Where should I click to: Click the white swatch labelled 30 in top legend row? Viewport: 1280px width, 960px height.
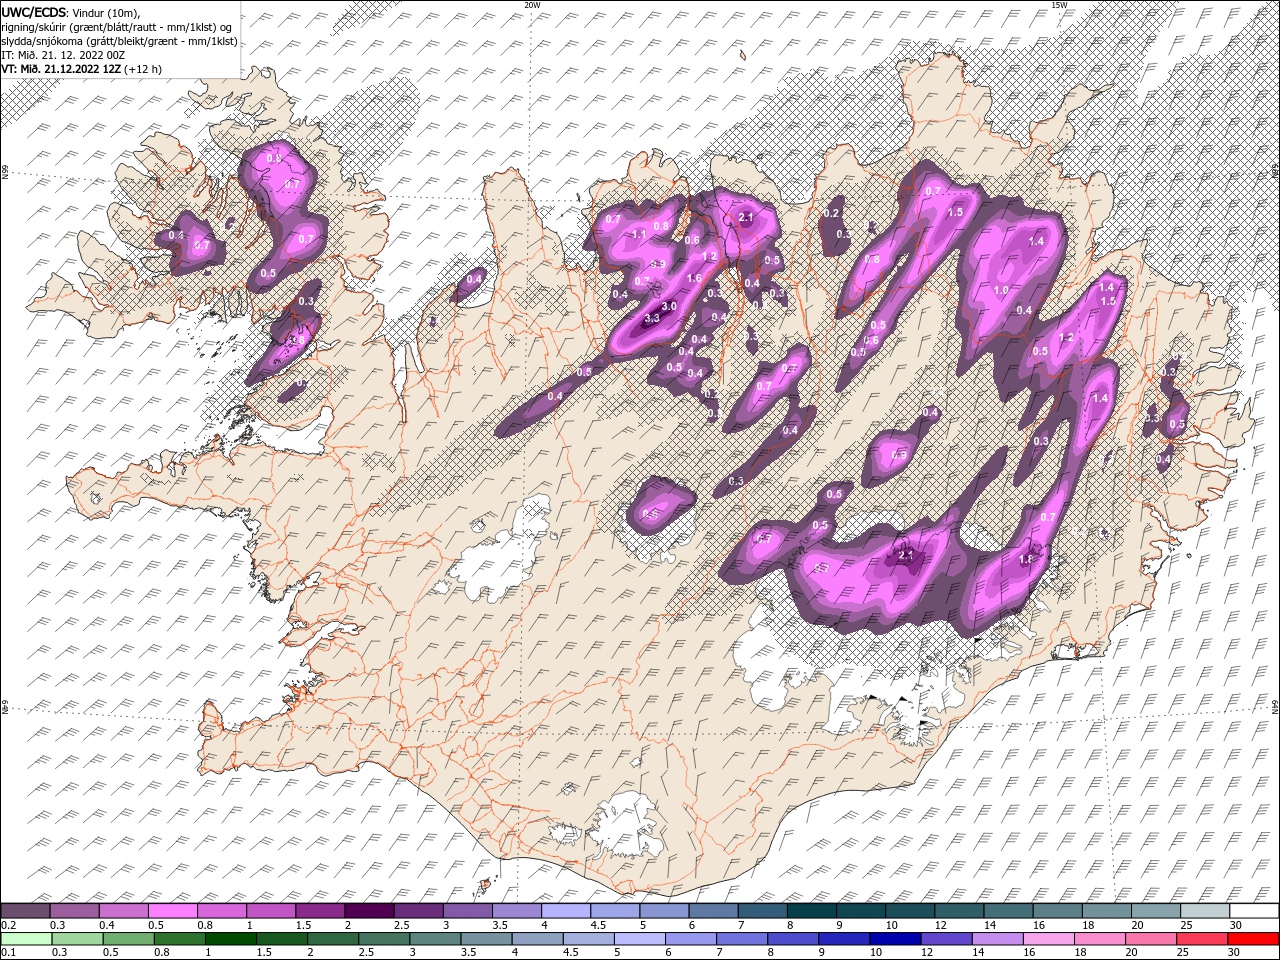[1253, 911]
